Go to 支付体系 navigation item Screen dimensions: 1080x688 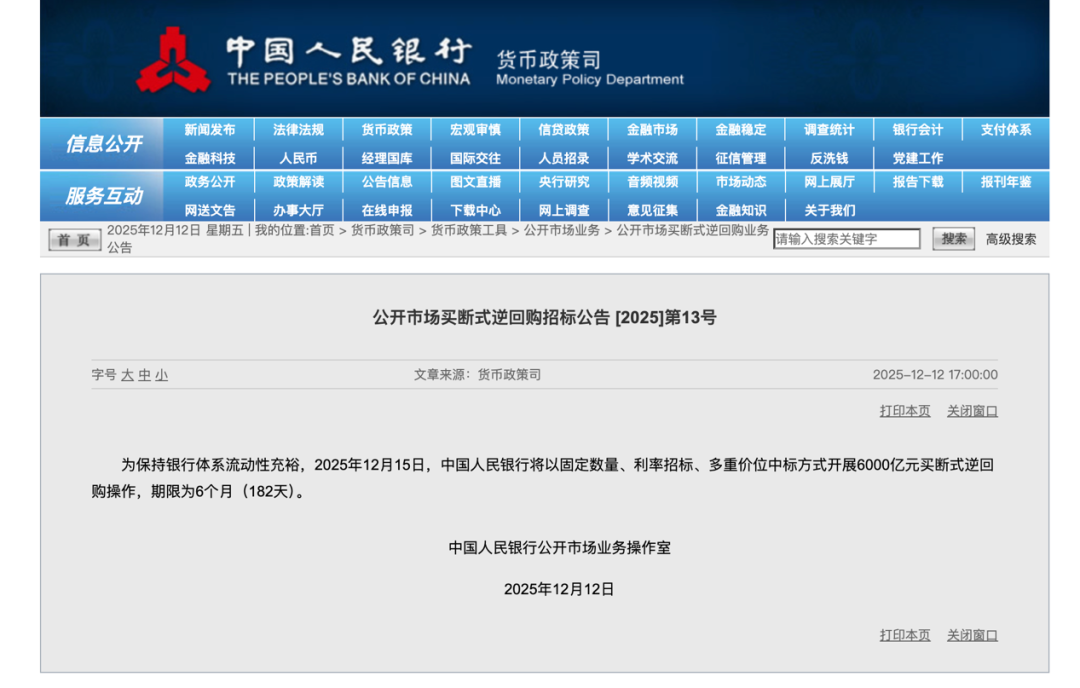click(x=1006, y=130)
